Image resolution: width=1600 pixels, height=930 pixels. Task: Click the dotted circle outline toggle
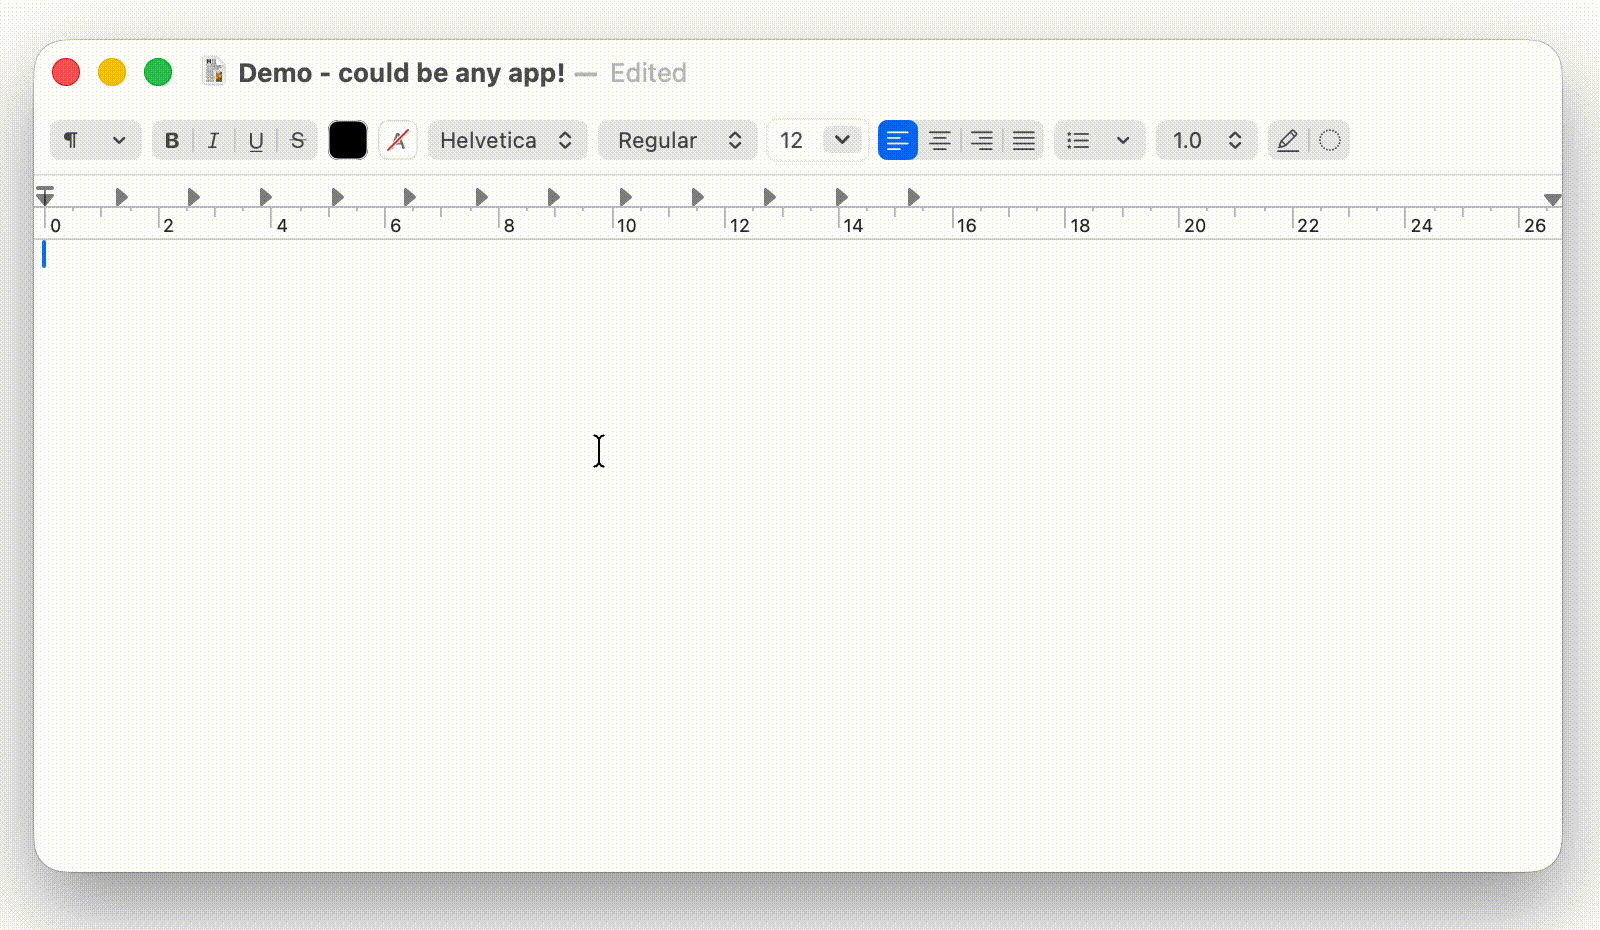tap(1330, 140)
